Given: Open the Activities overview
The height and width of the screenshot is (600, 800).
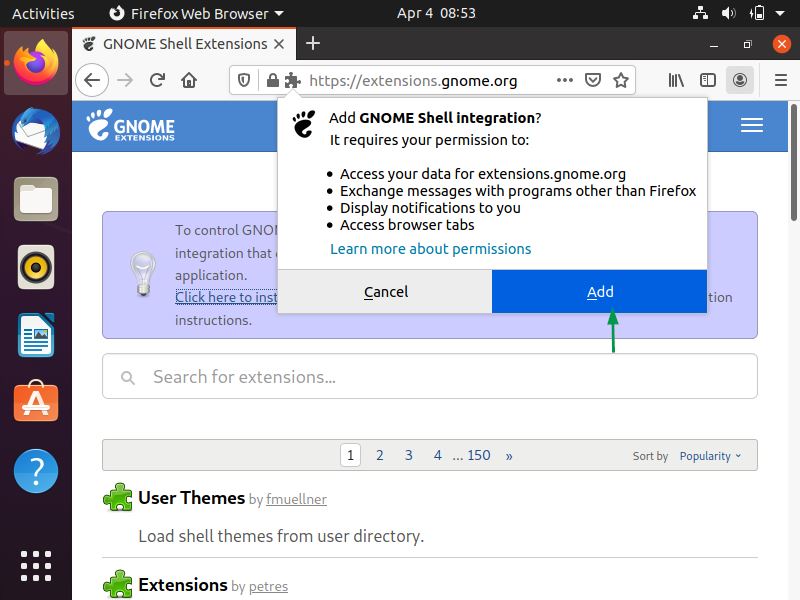Looking at the screenshot, I should pos(43,13).
